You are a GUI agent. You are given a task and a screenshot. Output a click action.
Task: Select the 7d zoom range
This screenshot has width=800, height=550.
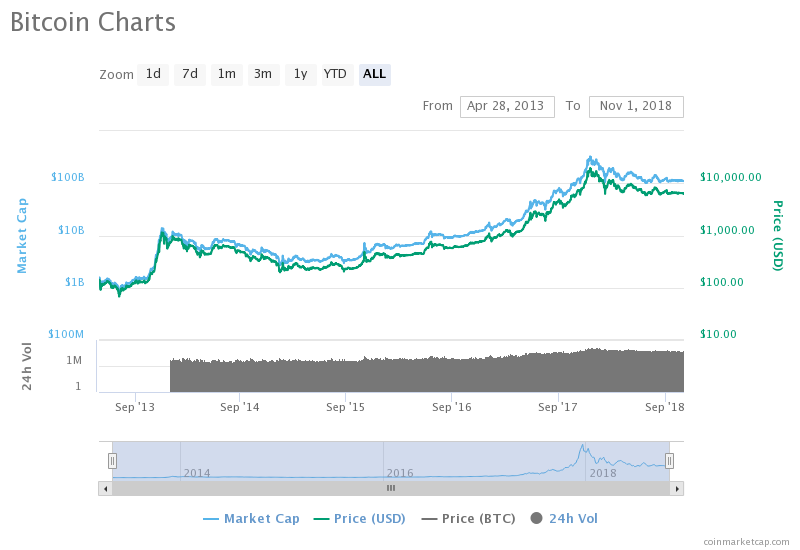click(190, 74)
